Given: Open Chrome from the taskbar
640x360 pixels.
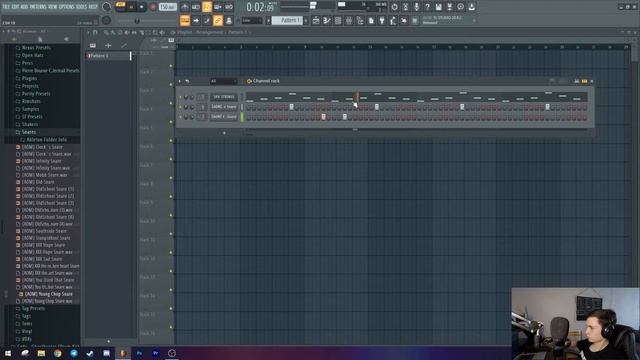Looking at the screenshot, I should (x=58, y=353).
